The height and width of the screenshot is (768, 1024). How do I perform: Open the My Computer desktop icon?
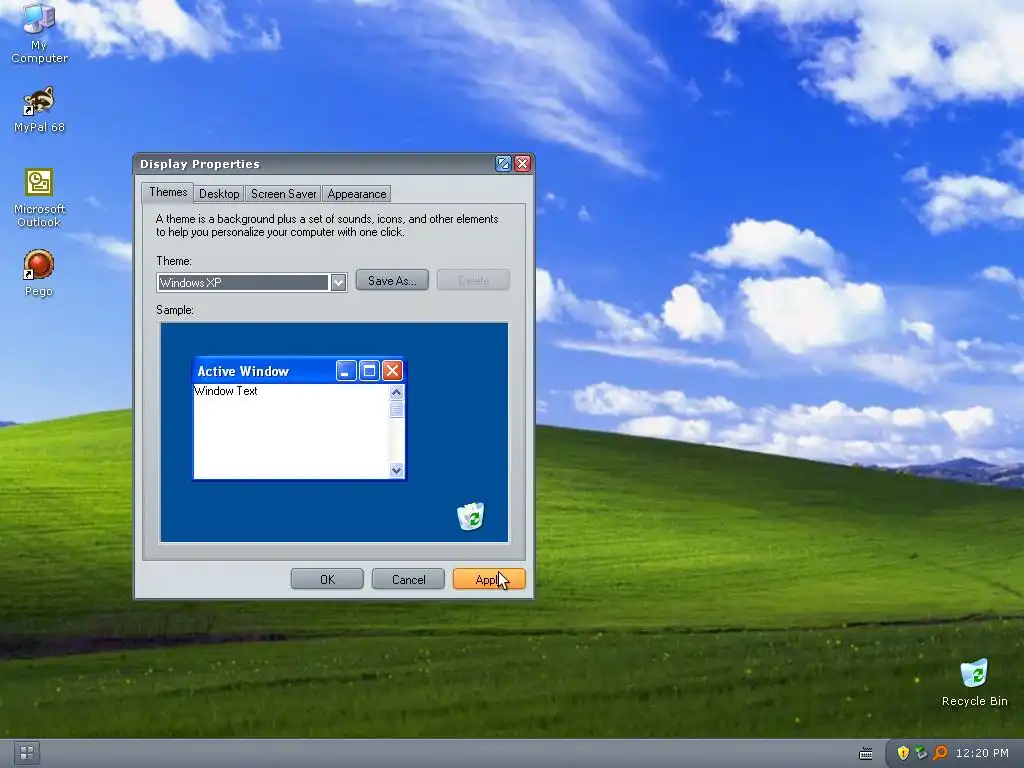point(39,33)
